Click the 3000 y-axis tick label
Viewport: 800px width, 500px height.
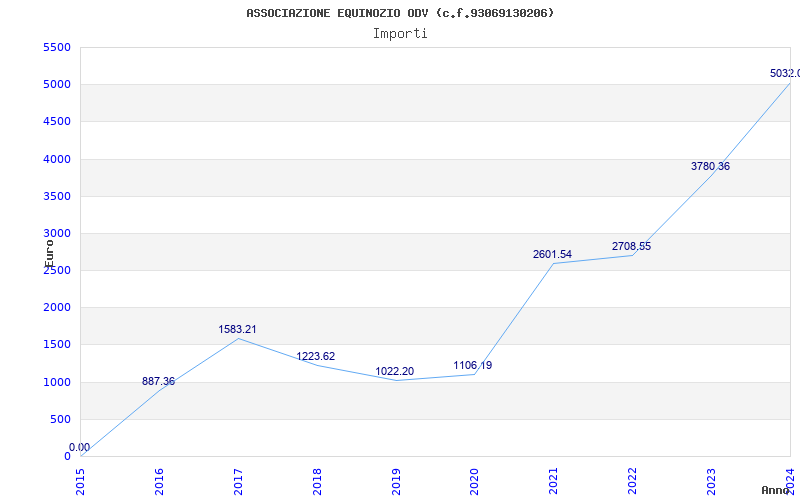click(x=57, y=234)
